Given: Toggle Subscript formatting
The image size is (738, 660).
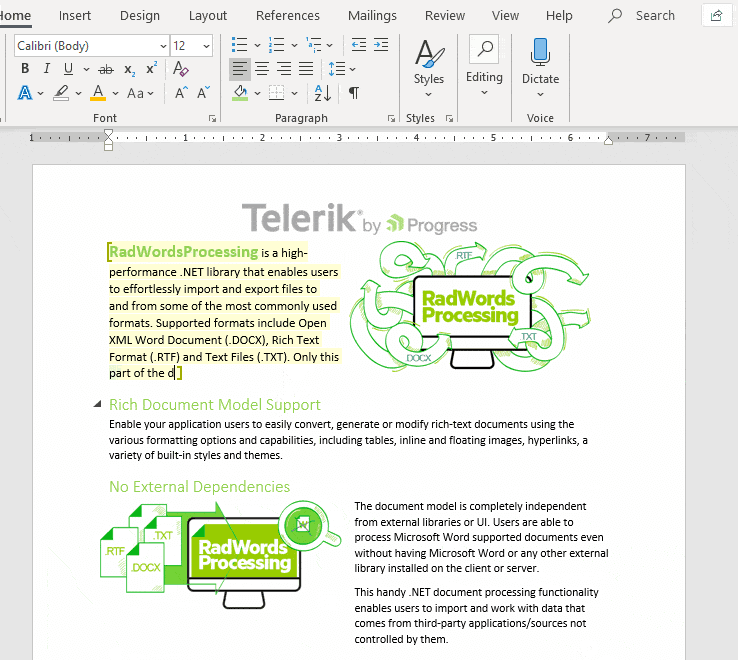Looking at the screenshot, I should click(x=129, y=70).
